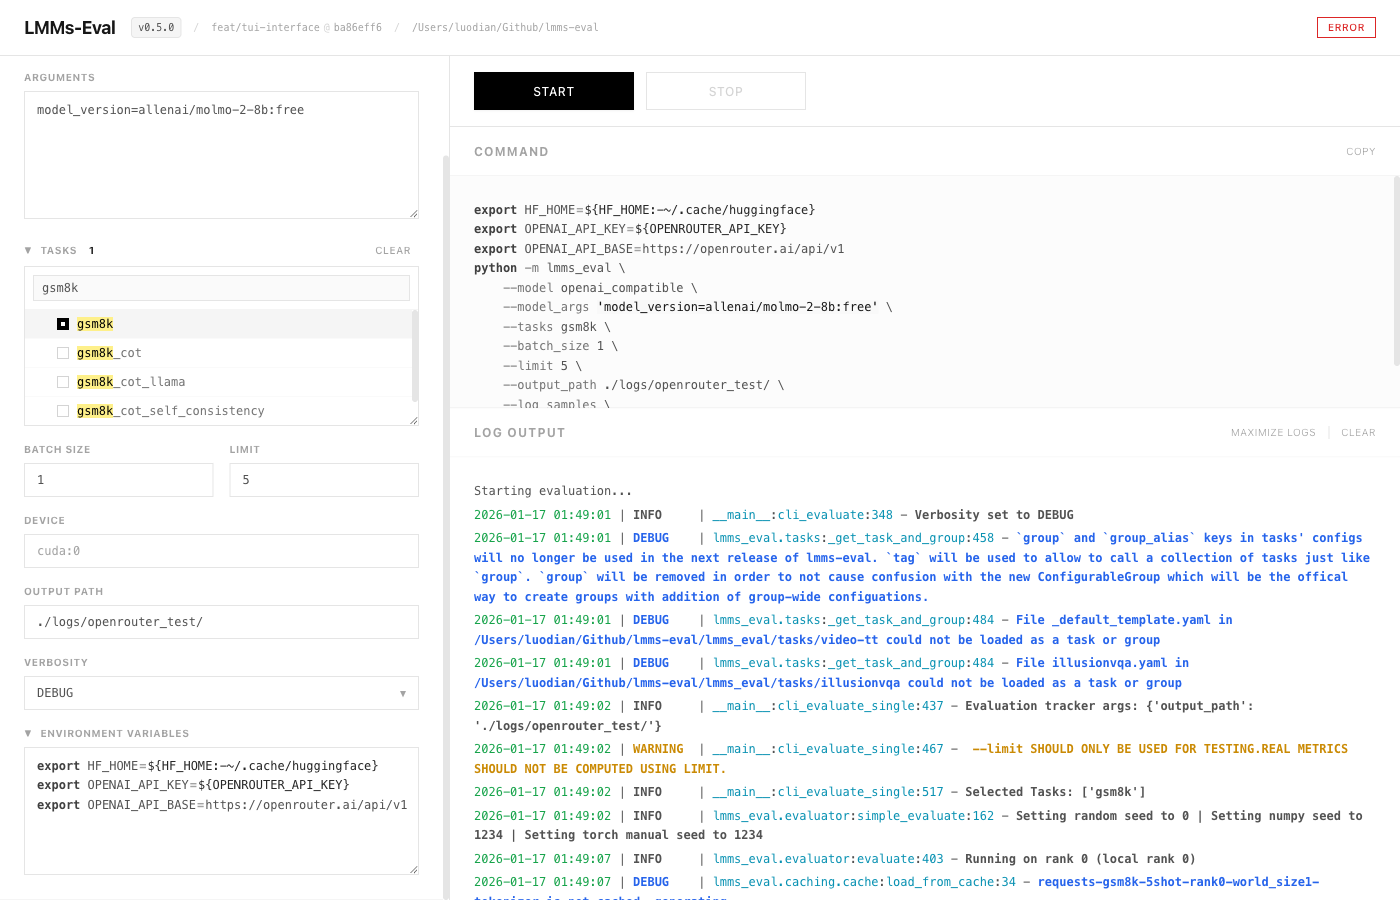This screenshot has height=900, width=1400.
Task: Click the STOP button
Action: tap(726, 91)
